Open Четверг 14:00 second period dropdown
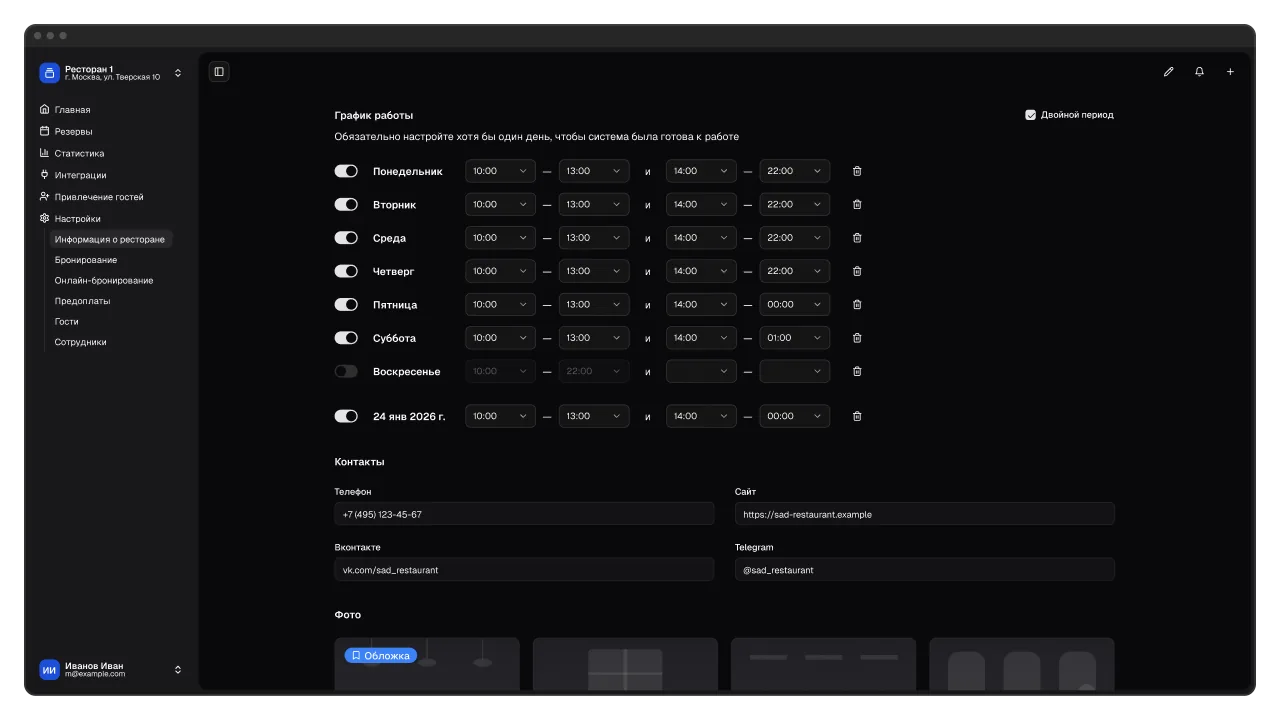 [x=701, y=271]
